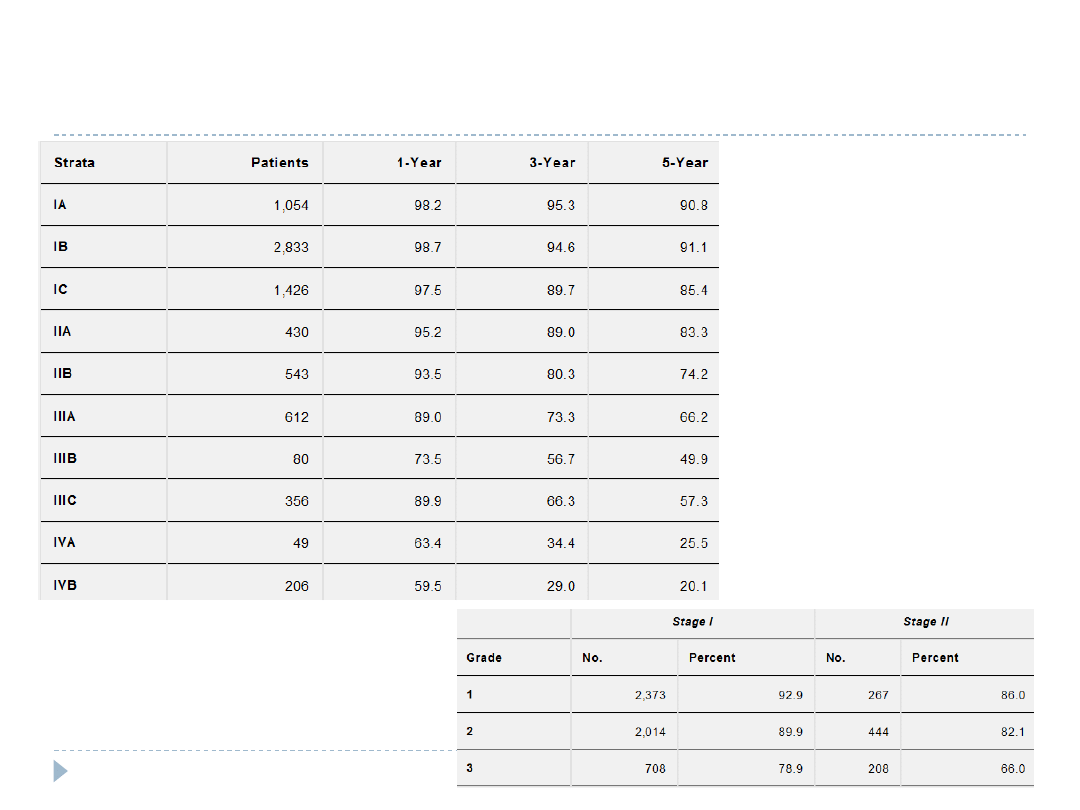Select the IVB strata row label
Image resolution: width=1080 pixels, height=810 pixels.
(x=65, y=585)
